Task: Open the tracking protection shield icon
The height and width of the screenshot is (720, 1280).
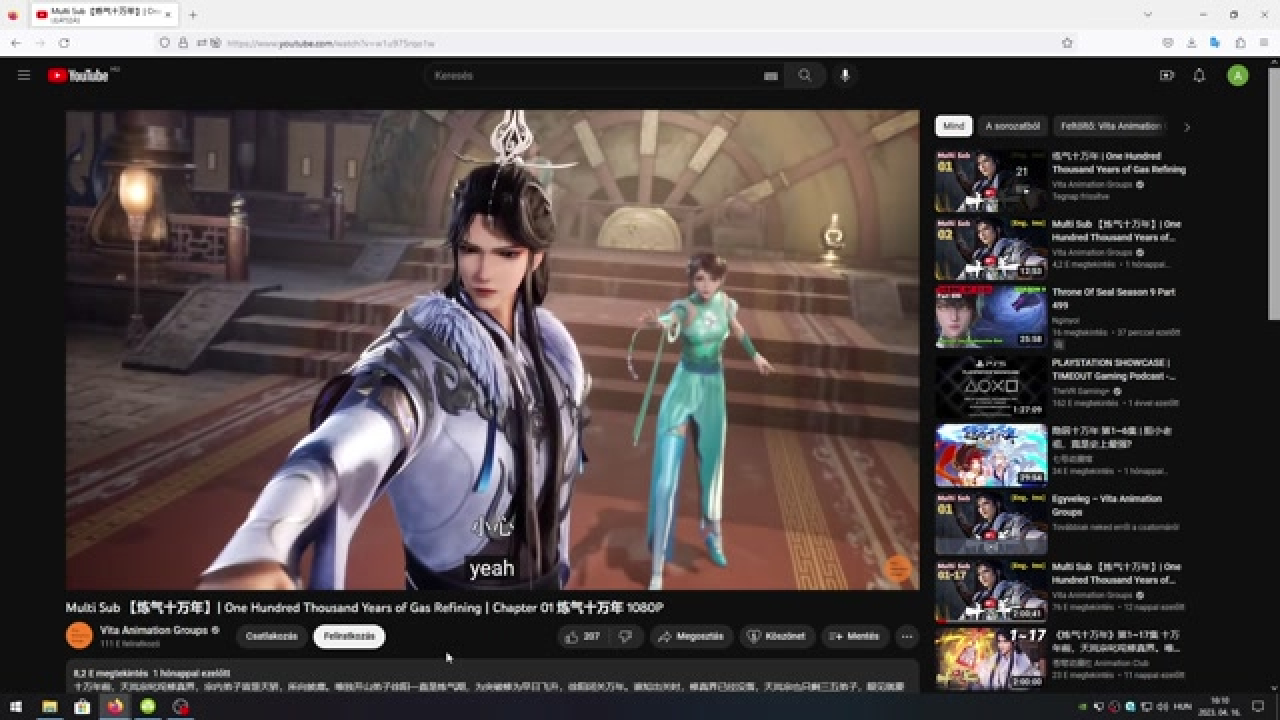Action: (165, 43)
